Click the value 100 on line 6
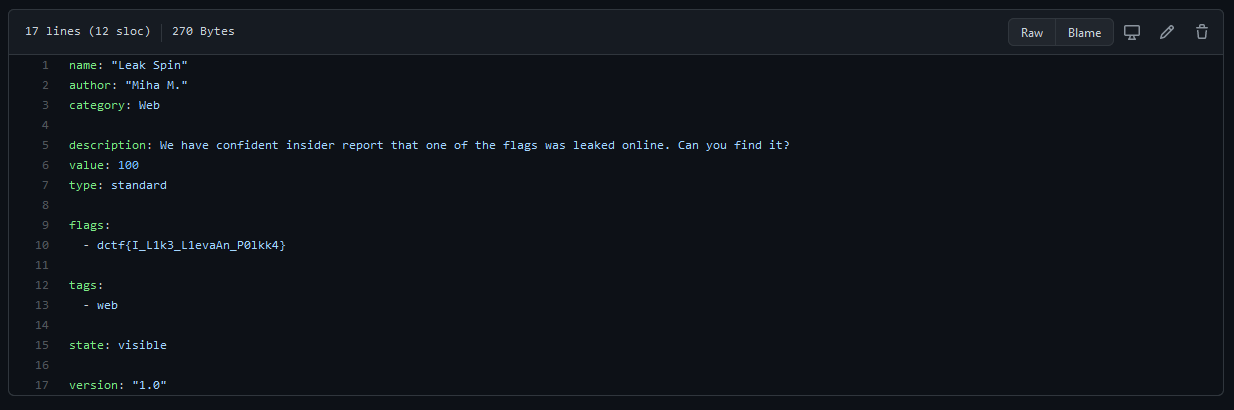The height and width of the screenshot is (410, 1234). pos(128,165)
